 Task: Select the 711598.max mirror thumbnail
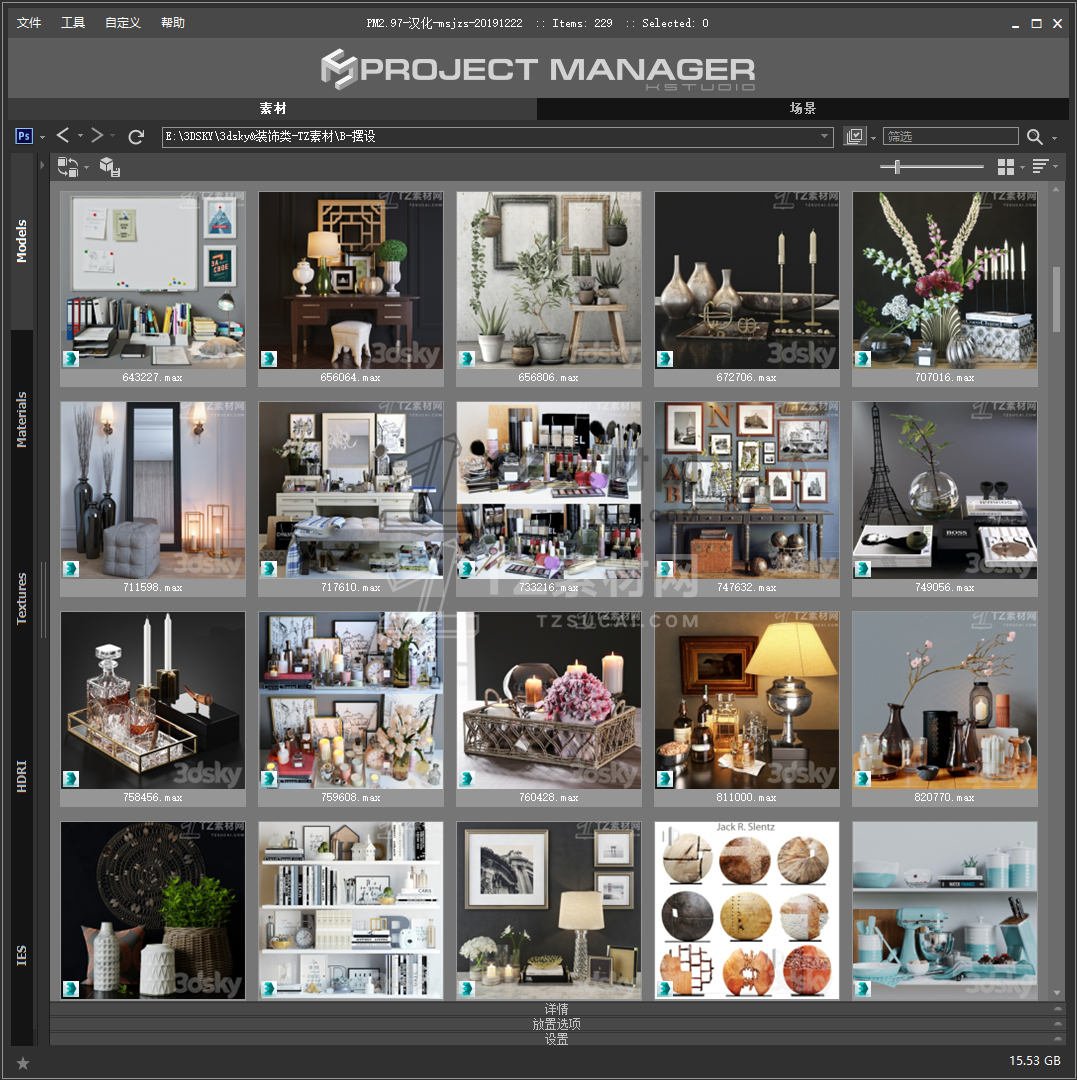(153, 499)
